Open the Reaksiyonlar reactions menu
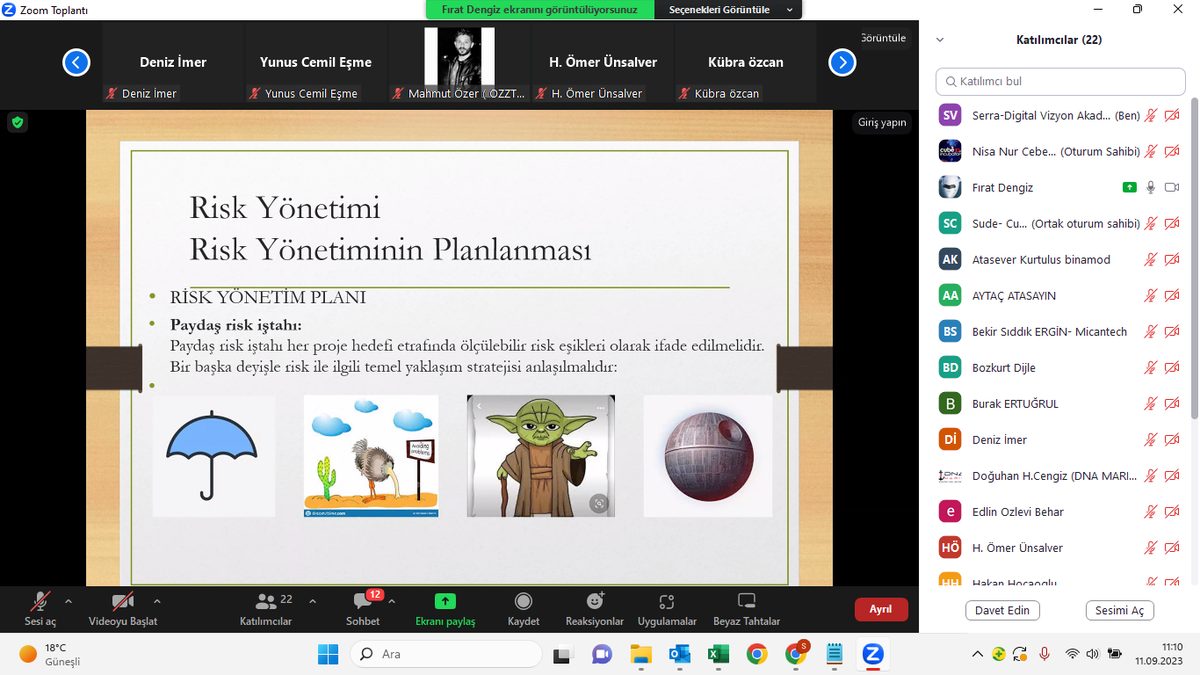The height and width of the screenshot is (675, 1200). click(594, 608)
